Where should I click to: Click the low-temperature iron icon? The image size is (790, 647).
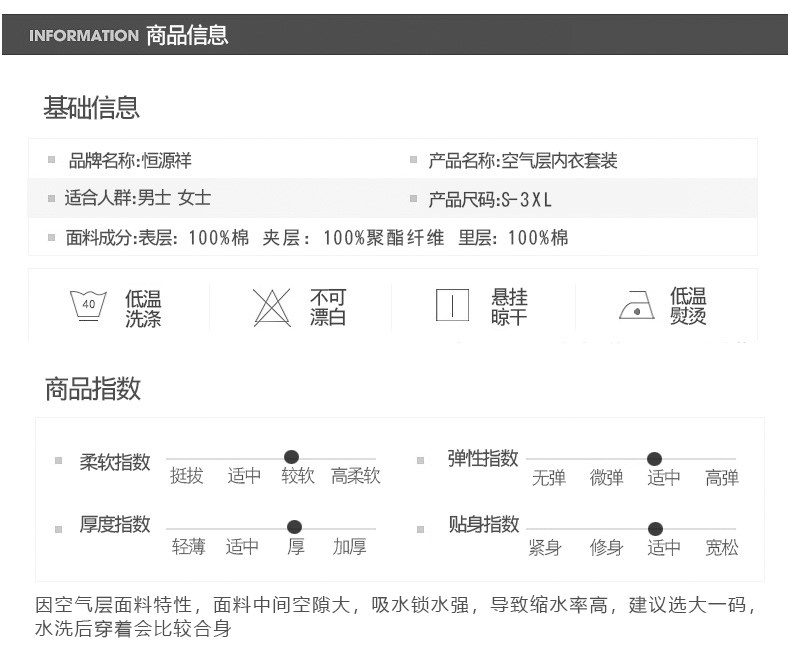[x=637, y=305]
